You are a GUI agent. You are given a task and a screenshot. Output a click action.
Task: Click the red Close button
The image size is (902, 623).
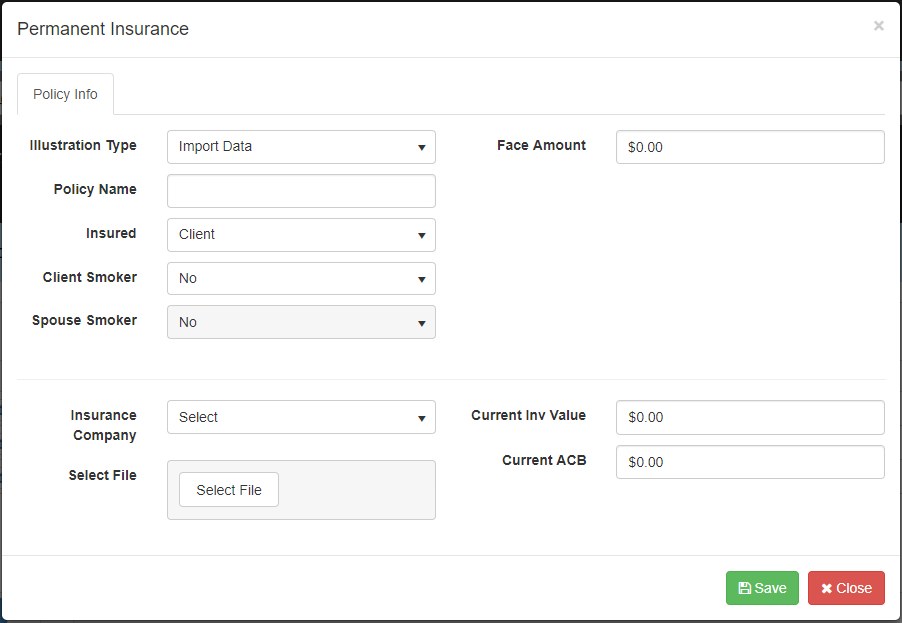[846, 589]
